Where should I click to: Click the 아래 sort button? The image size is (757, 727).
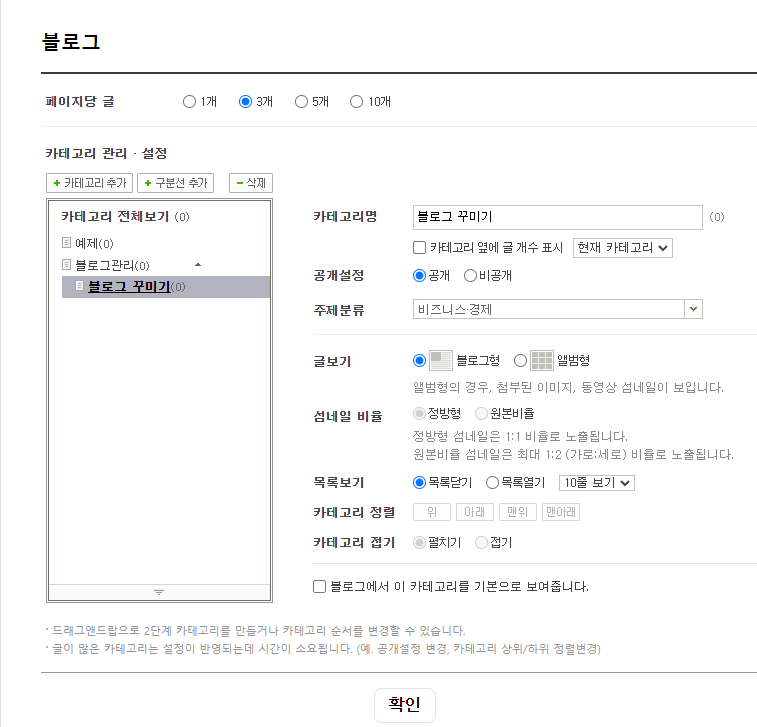coord(475,512)
